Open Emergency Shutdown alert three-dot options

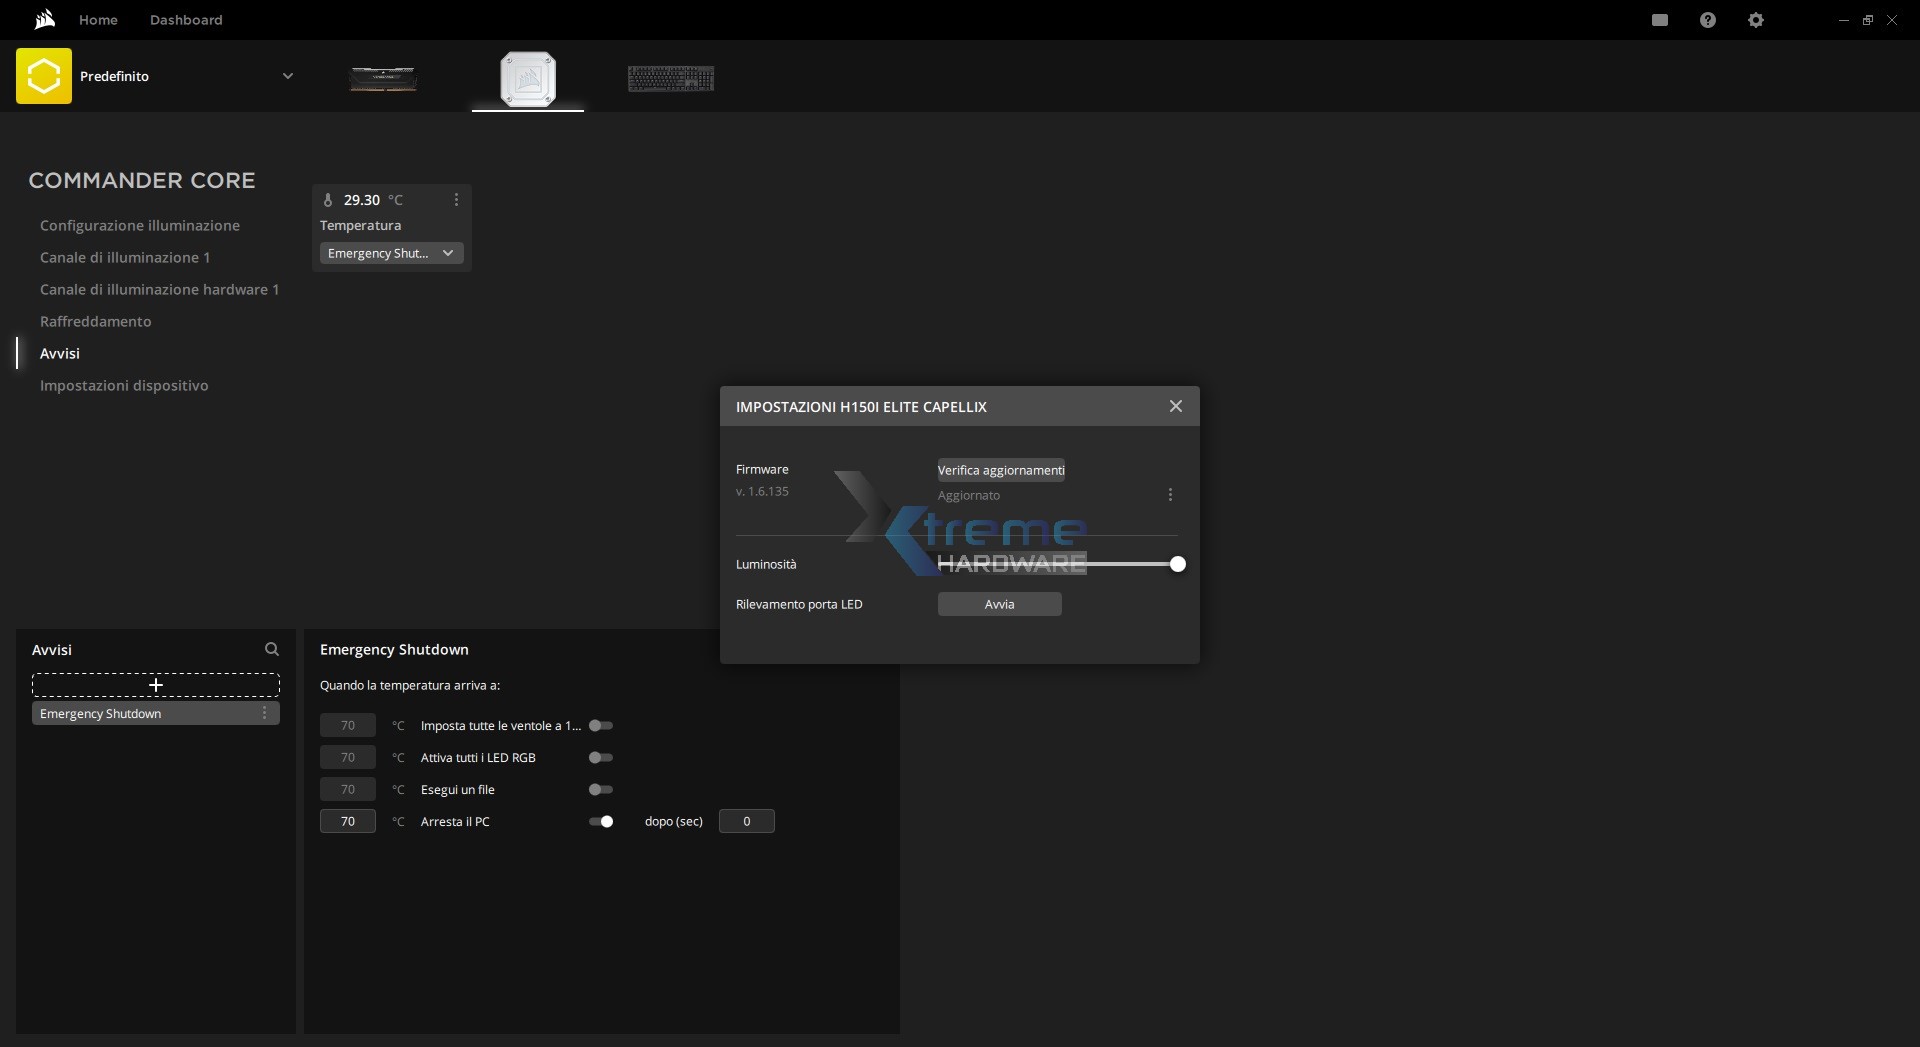[x=264, y=713]
